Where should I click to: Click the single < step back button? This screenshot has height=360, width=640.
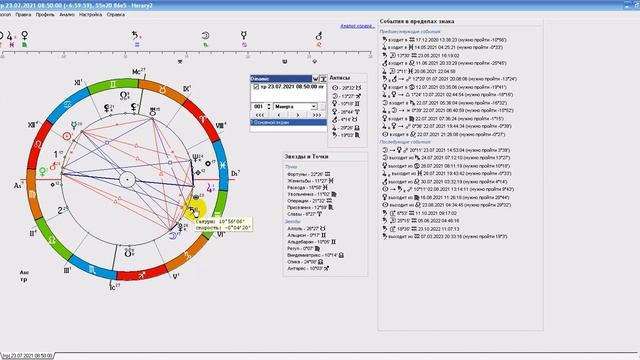pos(279,115)
